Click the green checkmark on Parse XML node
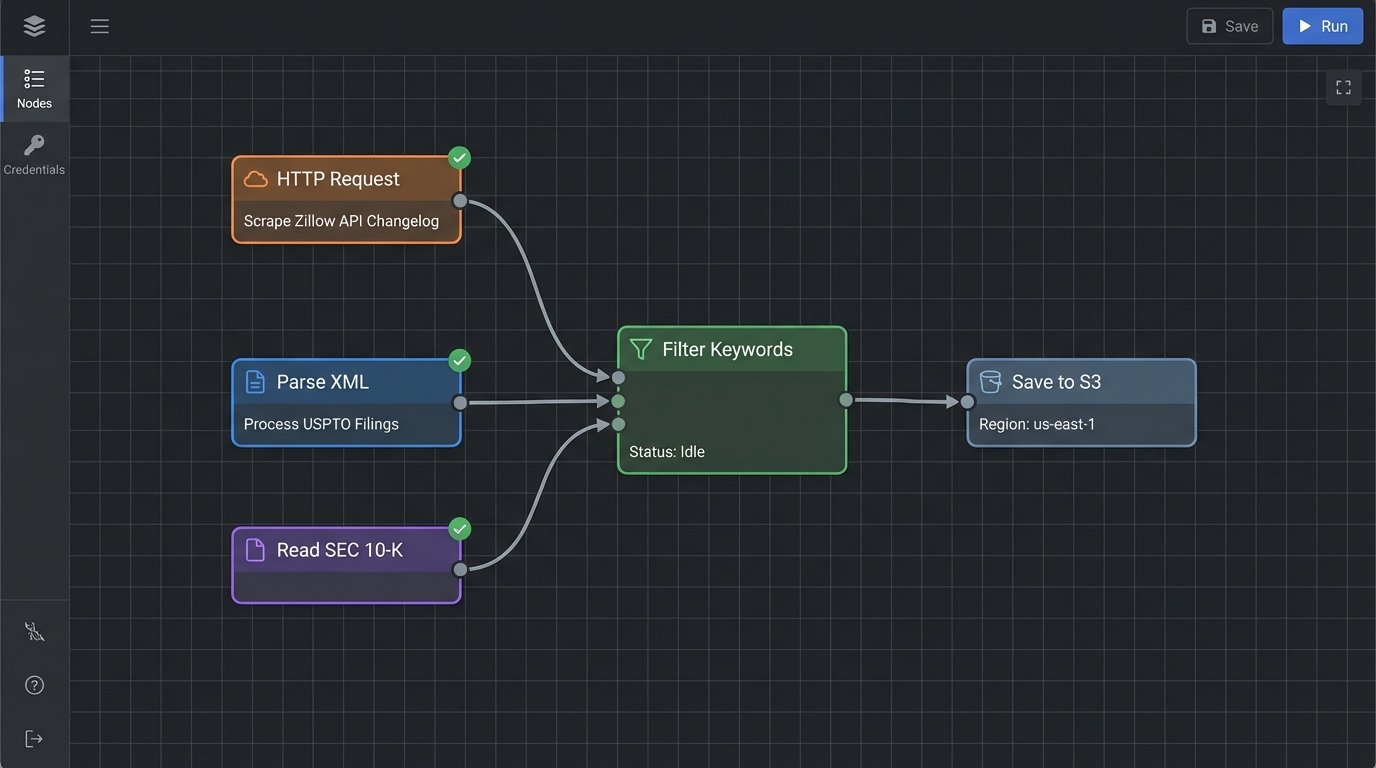This screenshot has height=768, width=1376. tap(459, 360)
